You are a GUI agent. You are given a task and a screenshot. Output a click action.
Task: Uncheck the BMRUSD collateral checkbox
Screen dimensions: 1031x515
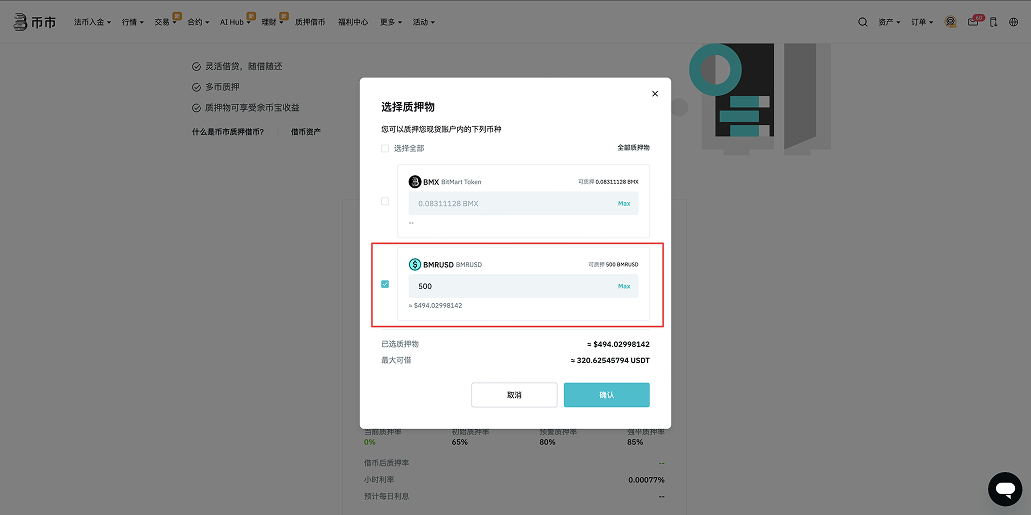[385, 284]
